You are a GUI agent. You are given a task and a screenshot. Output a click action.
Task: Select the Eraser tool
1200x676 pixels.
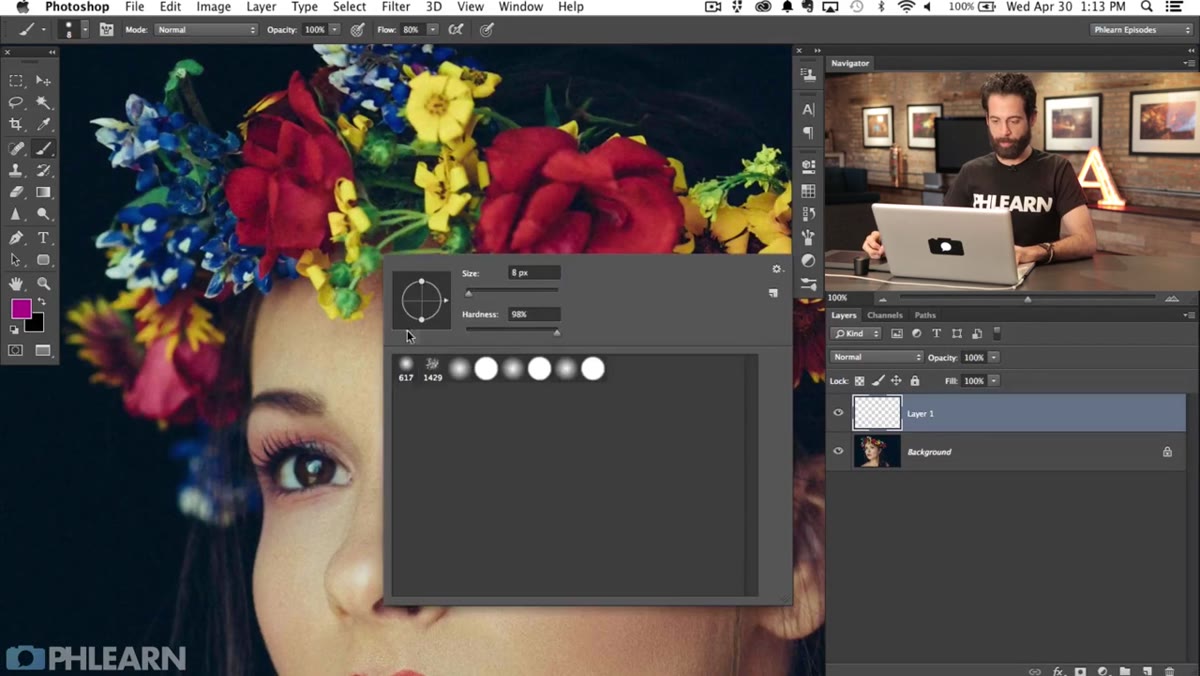click(16, 192)
